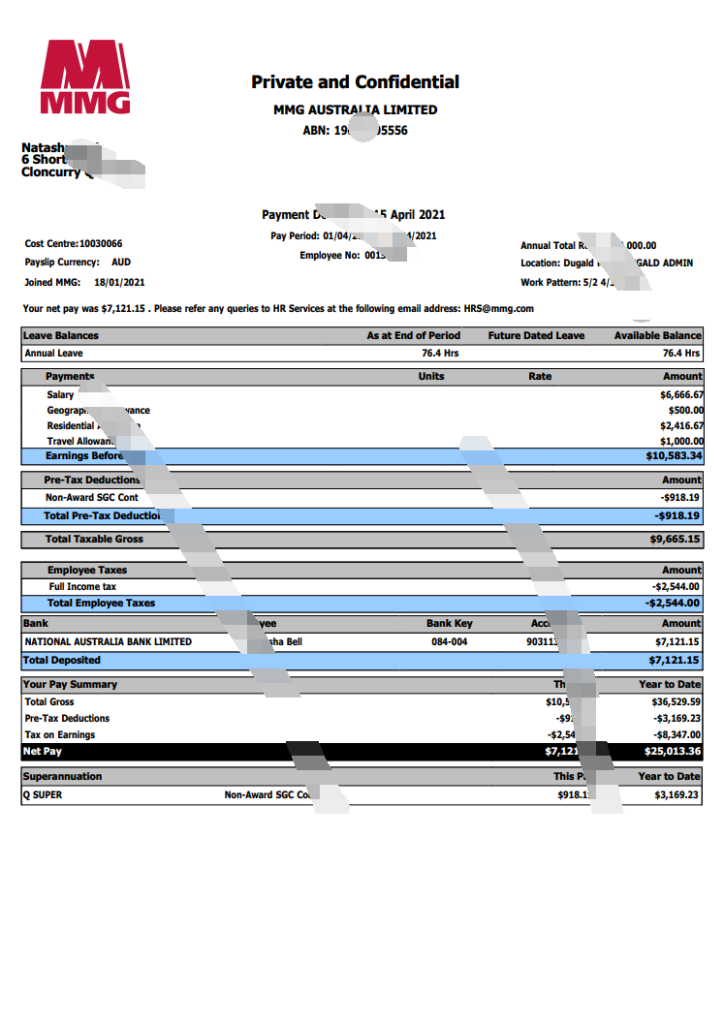Click the 'Leave Balances' table header

61,336
